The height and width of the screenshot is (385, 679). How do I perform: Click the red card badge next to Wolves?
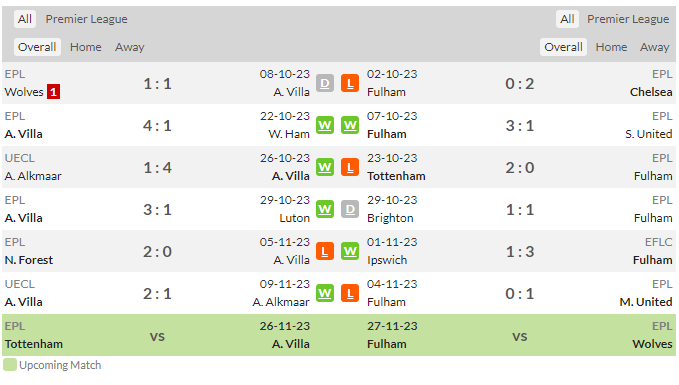pyautogui.click(x=53, y=92)
